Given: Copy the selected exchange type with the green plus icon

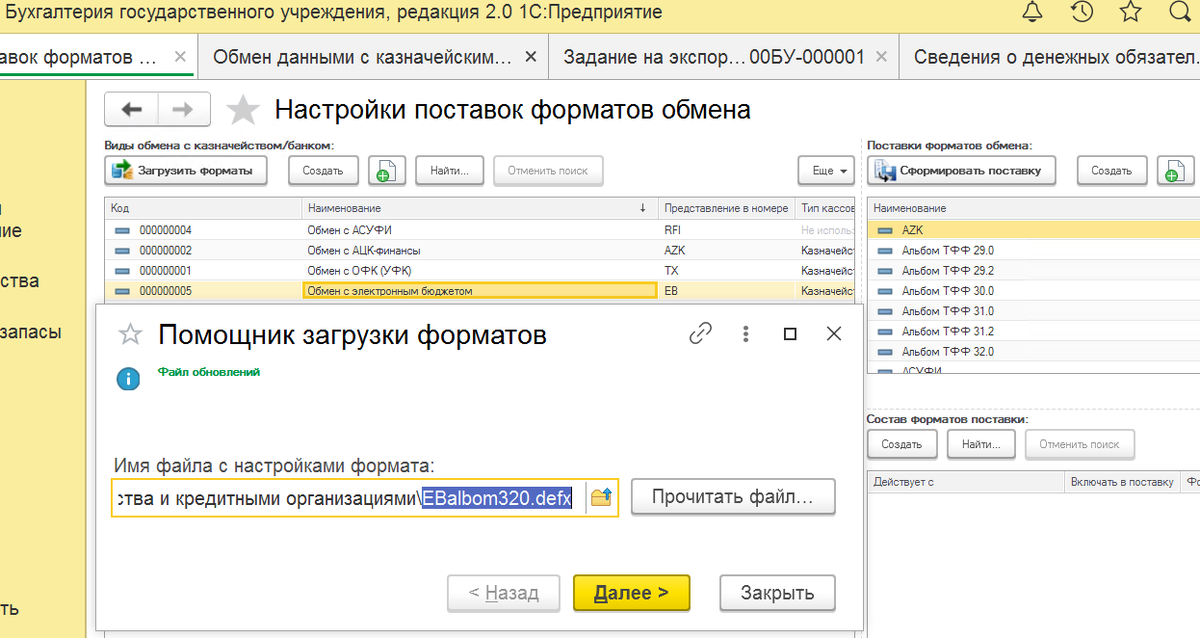Looking at the screenshot, I should tap(386, 171).
